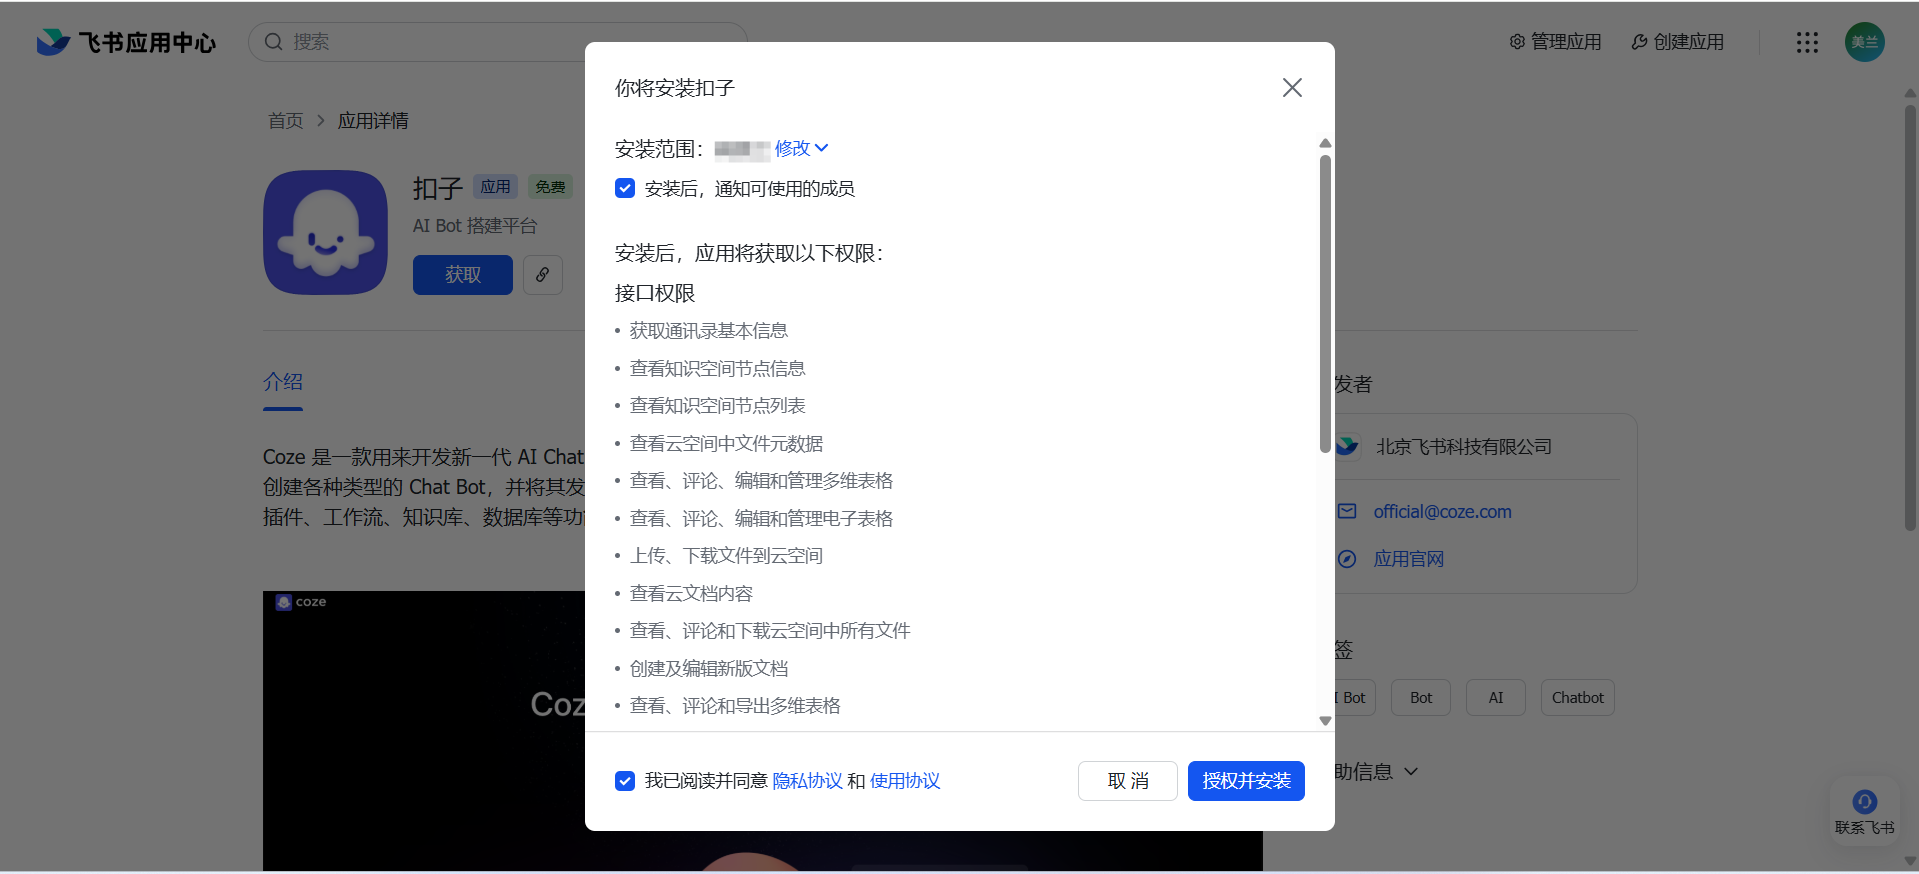Select the Bot tag

pyautogui.click(x=1421, y=698)
